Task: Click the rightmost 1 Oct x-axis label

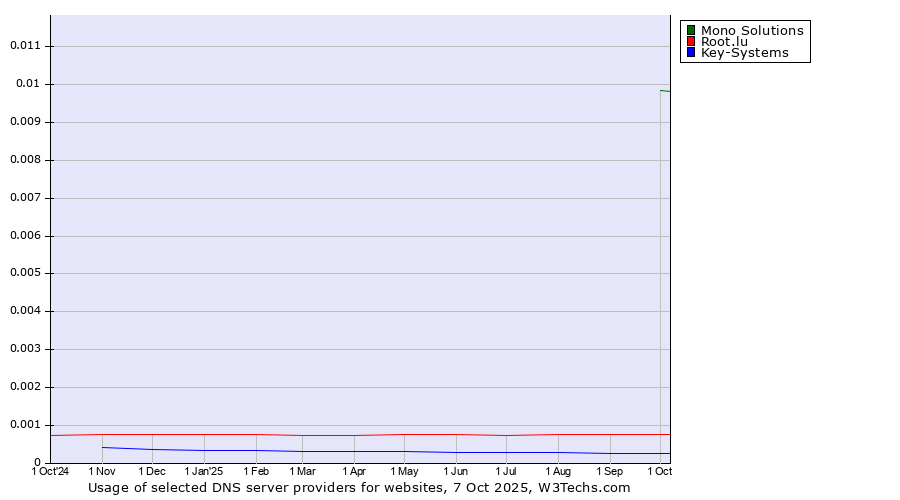Action: pyautogui.click(x=659, y=471)
